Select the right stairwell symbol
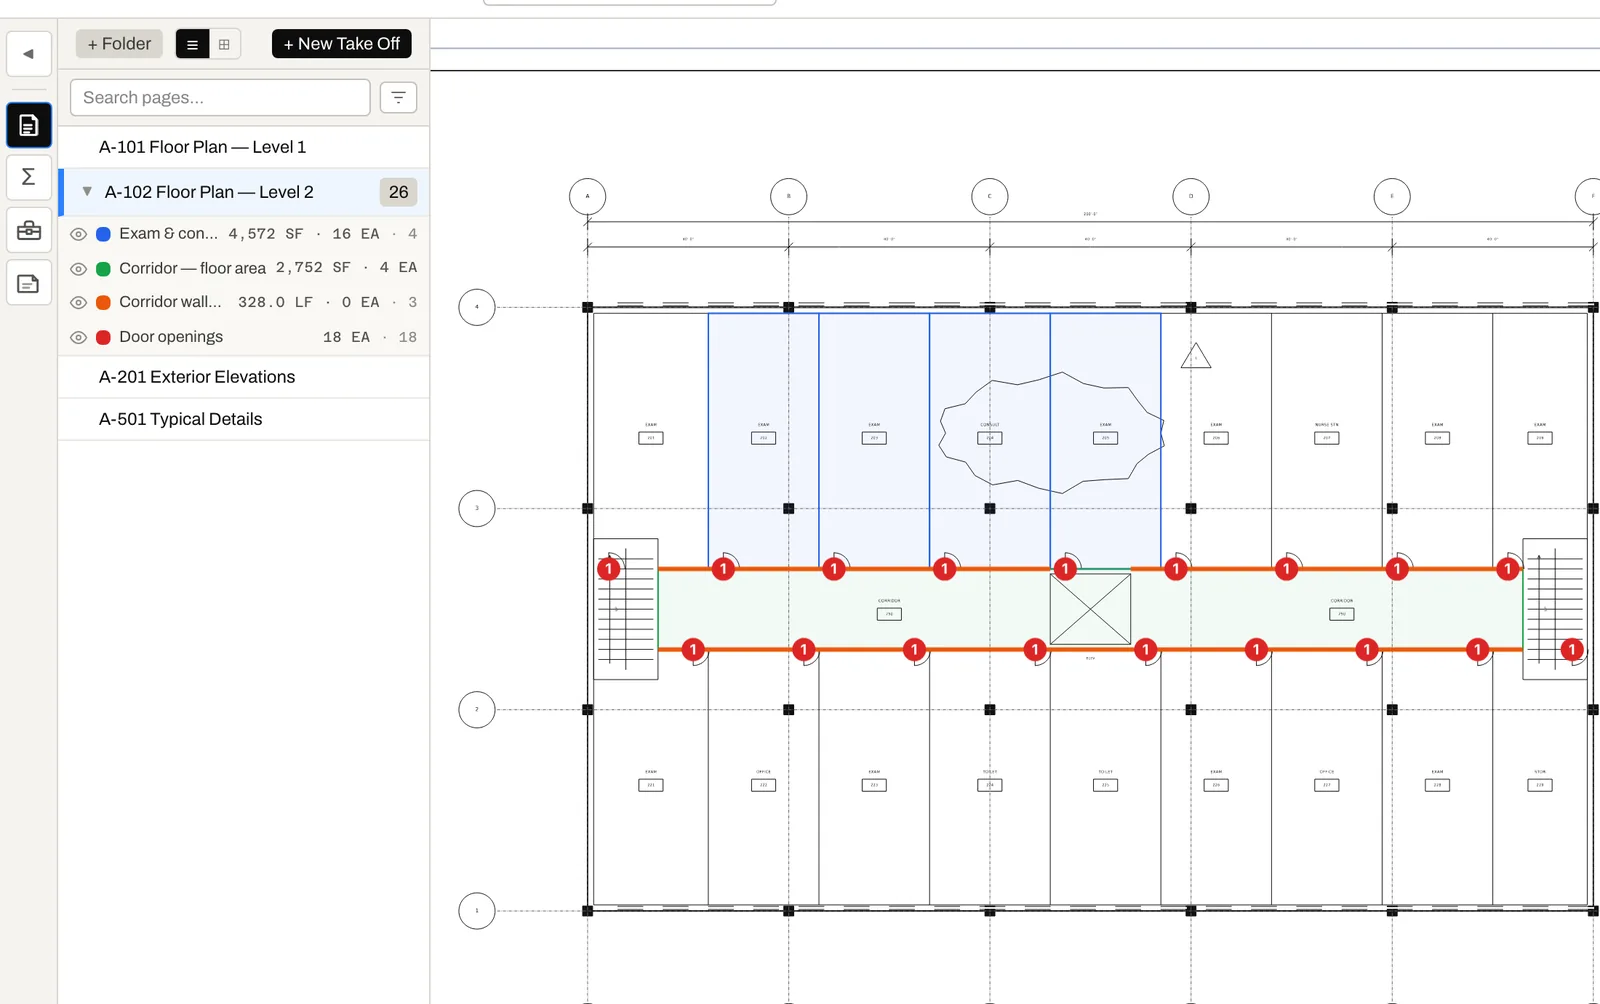The width and height of the screenshot is (1600, 1004). [x=1554, y=609]
